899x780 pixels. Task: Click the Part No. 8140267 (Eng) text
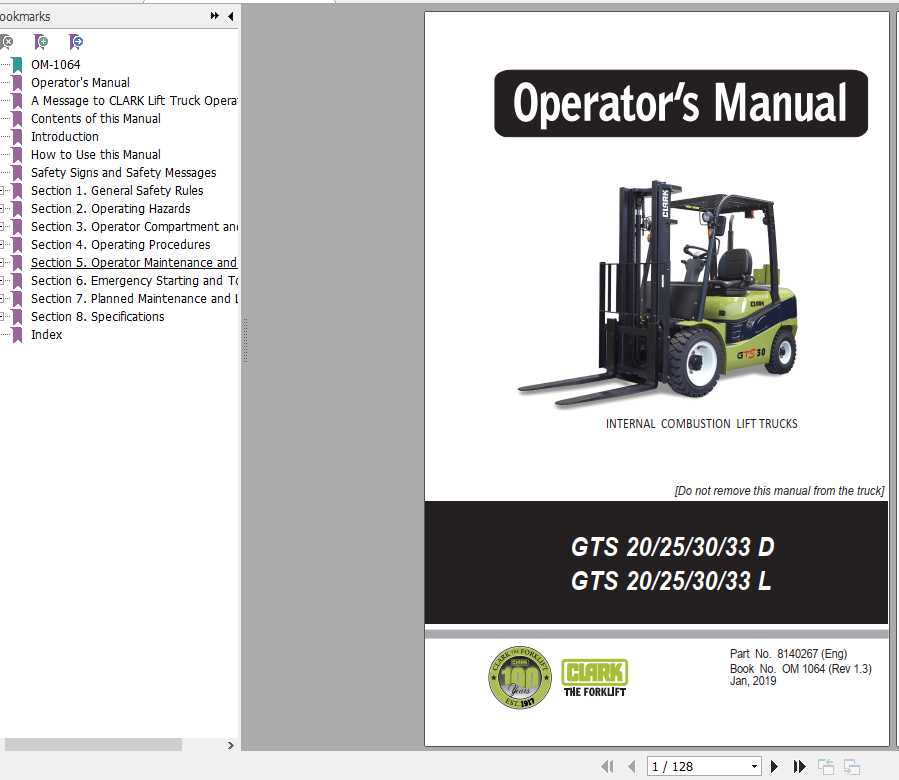(x=788, y=654)
